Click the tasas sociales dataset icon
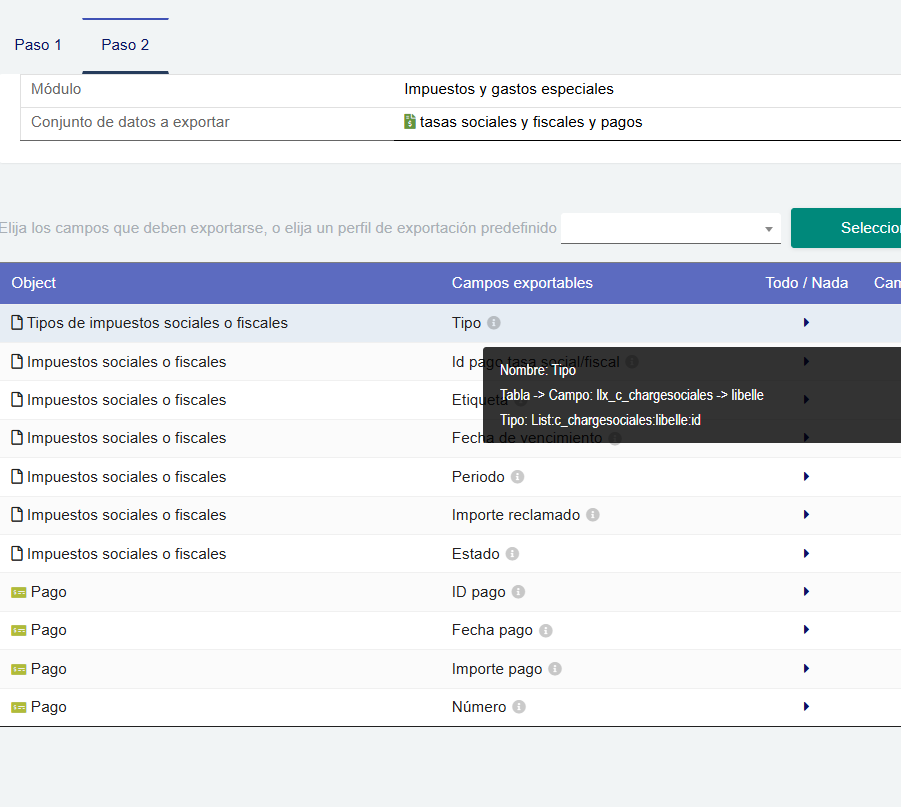Viewport: 901px width, 807px height. [410, 122]
